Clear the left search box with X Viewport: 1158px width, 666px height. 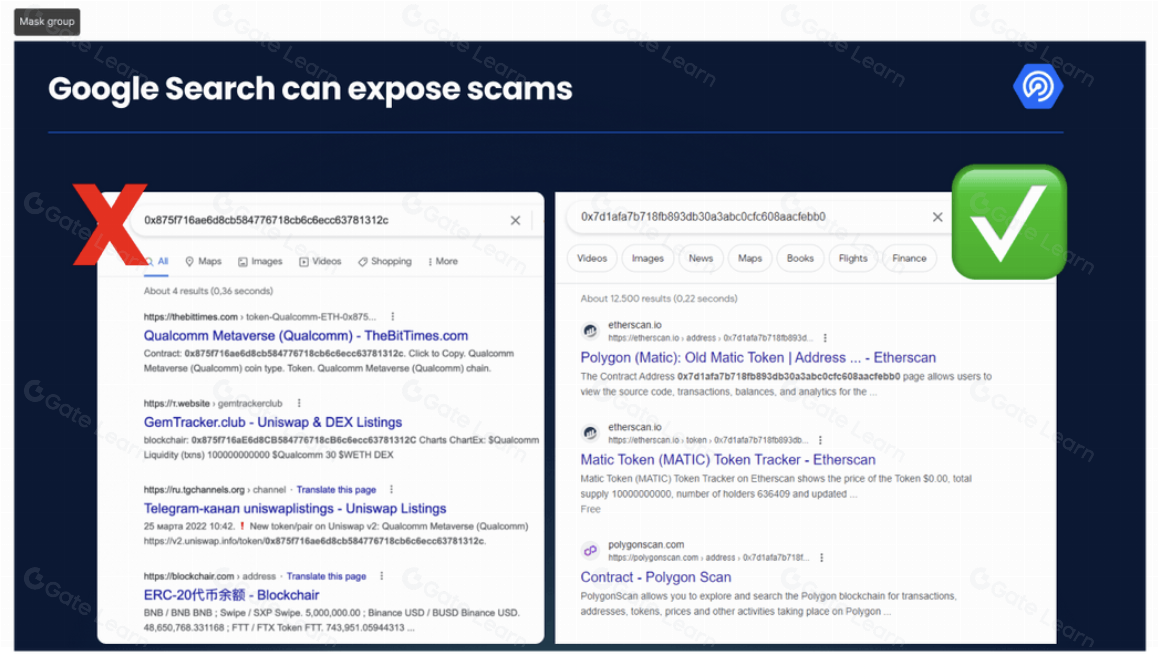click(x=515, y=220)
